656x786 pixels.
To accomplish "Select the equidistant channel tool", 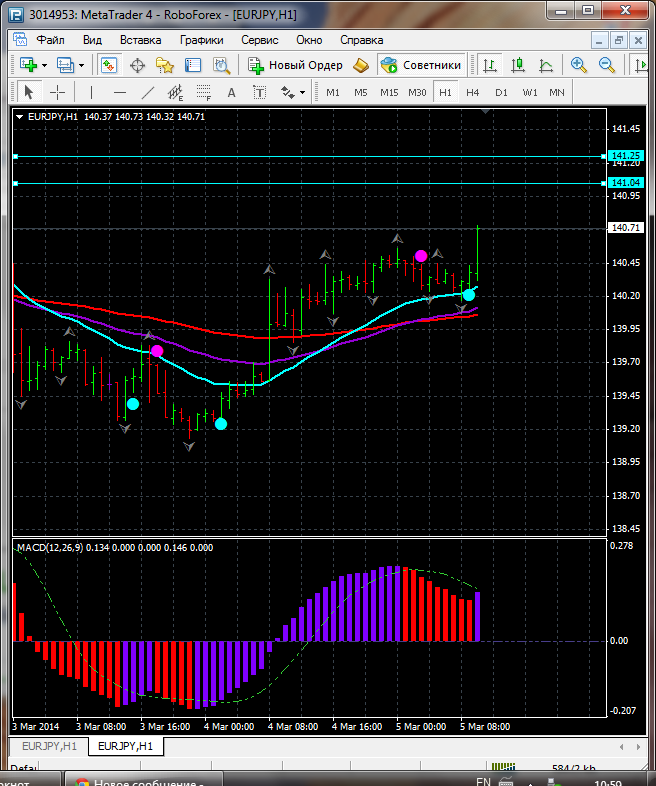I will [175, 92].
